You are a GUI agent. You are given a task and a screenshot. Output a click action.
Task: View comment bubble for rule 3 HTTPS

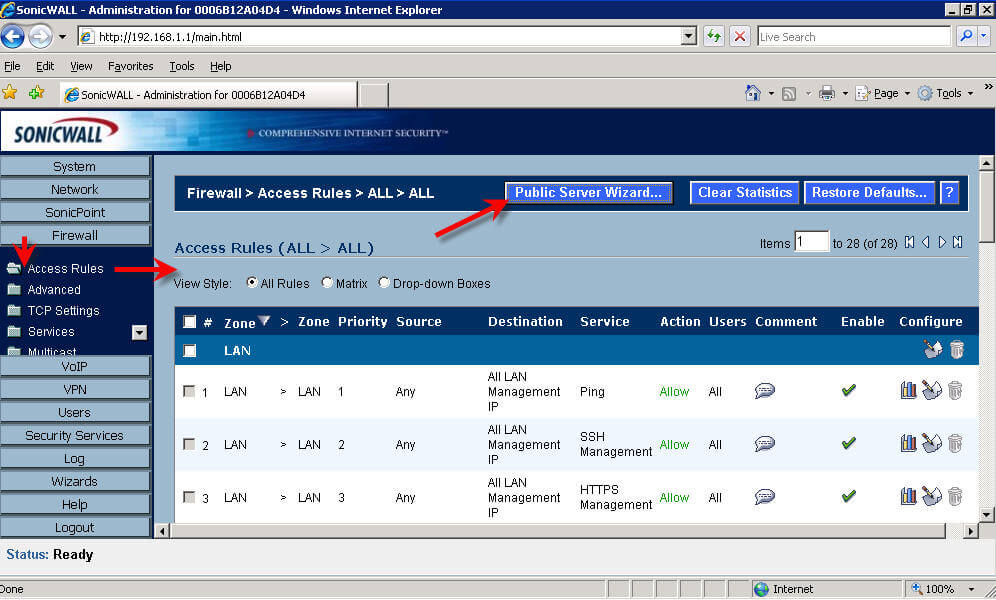[765, 497]
